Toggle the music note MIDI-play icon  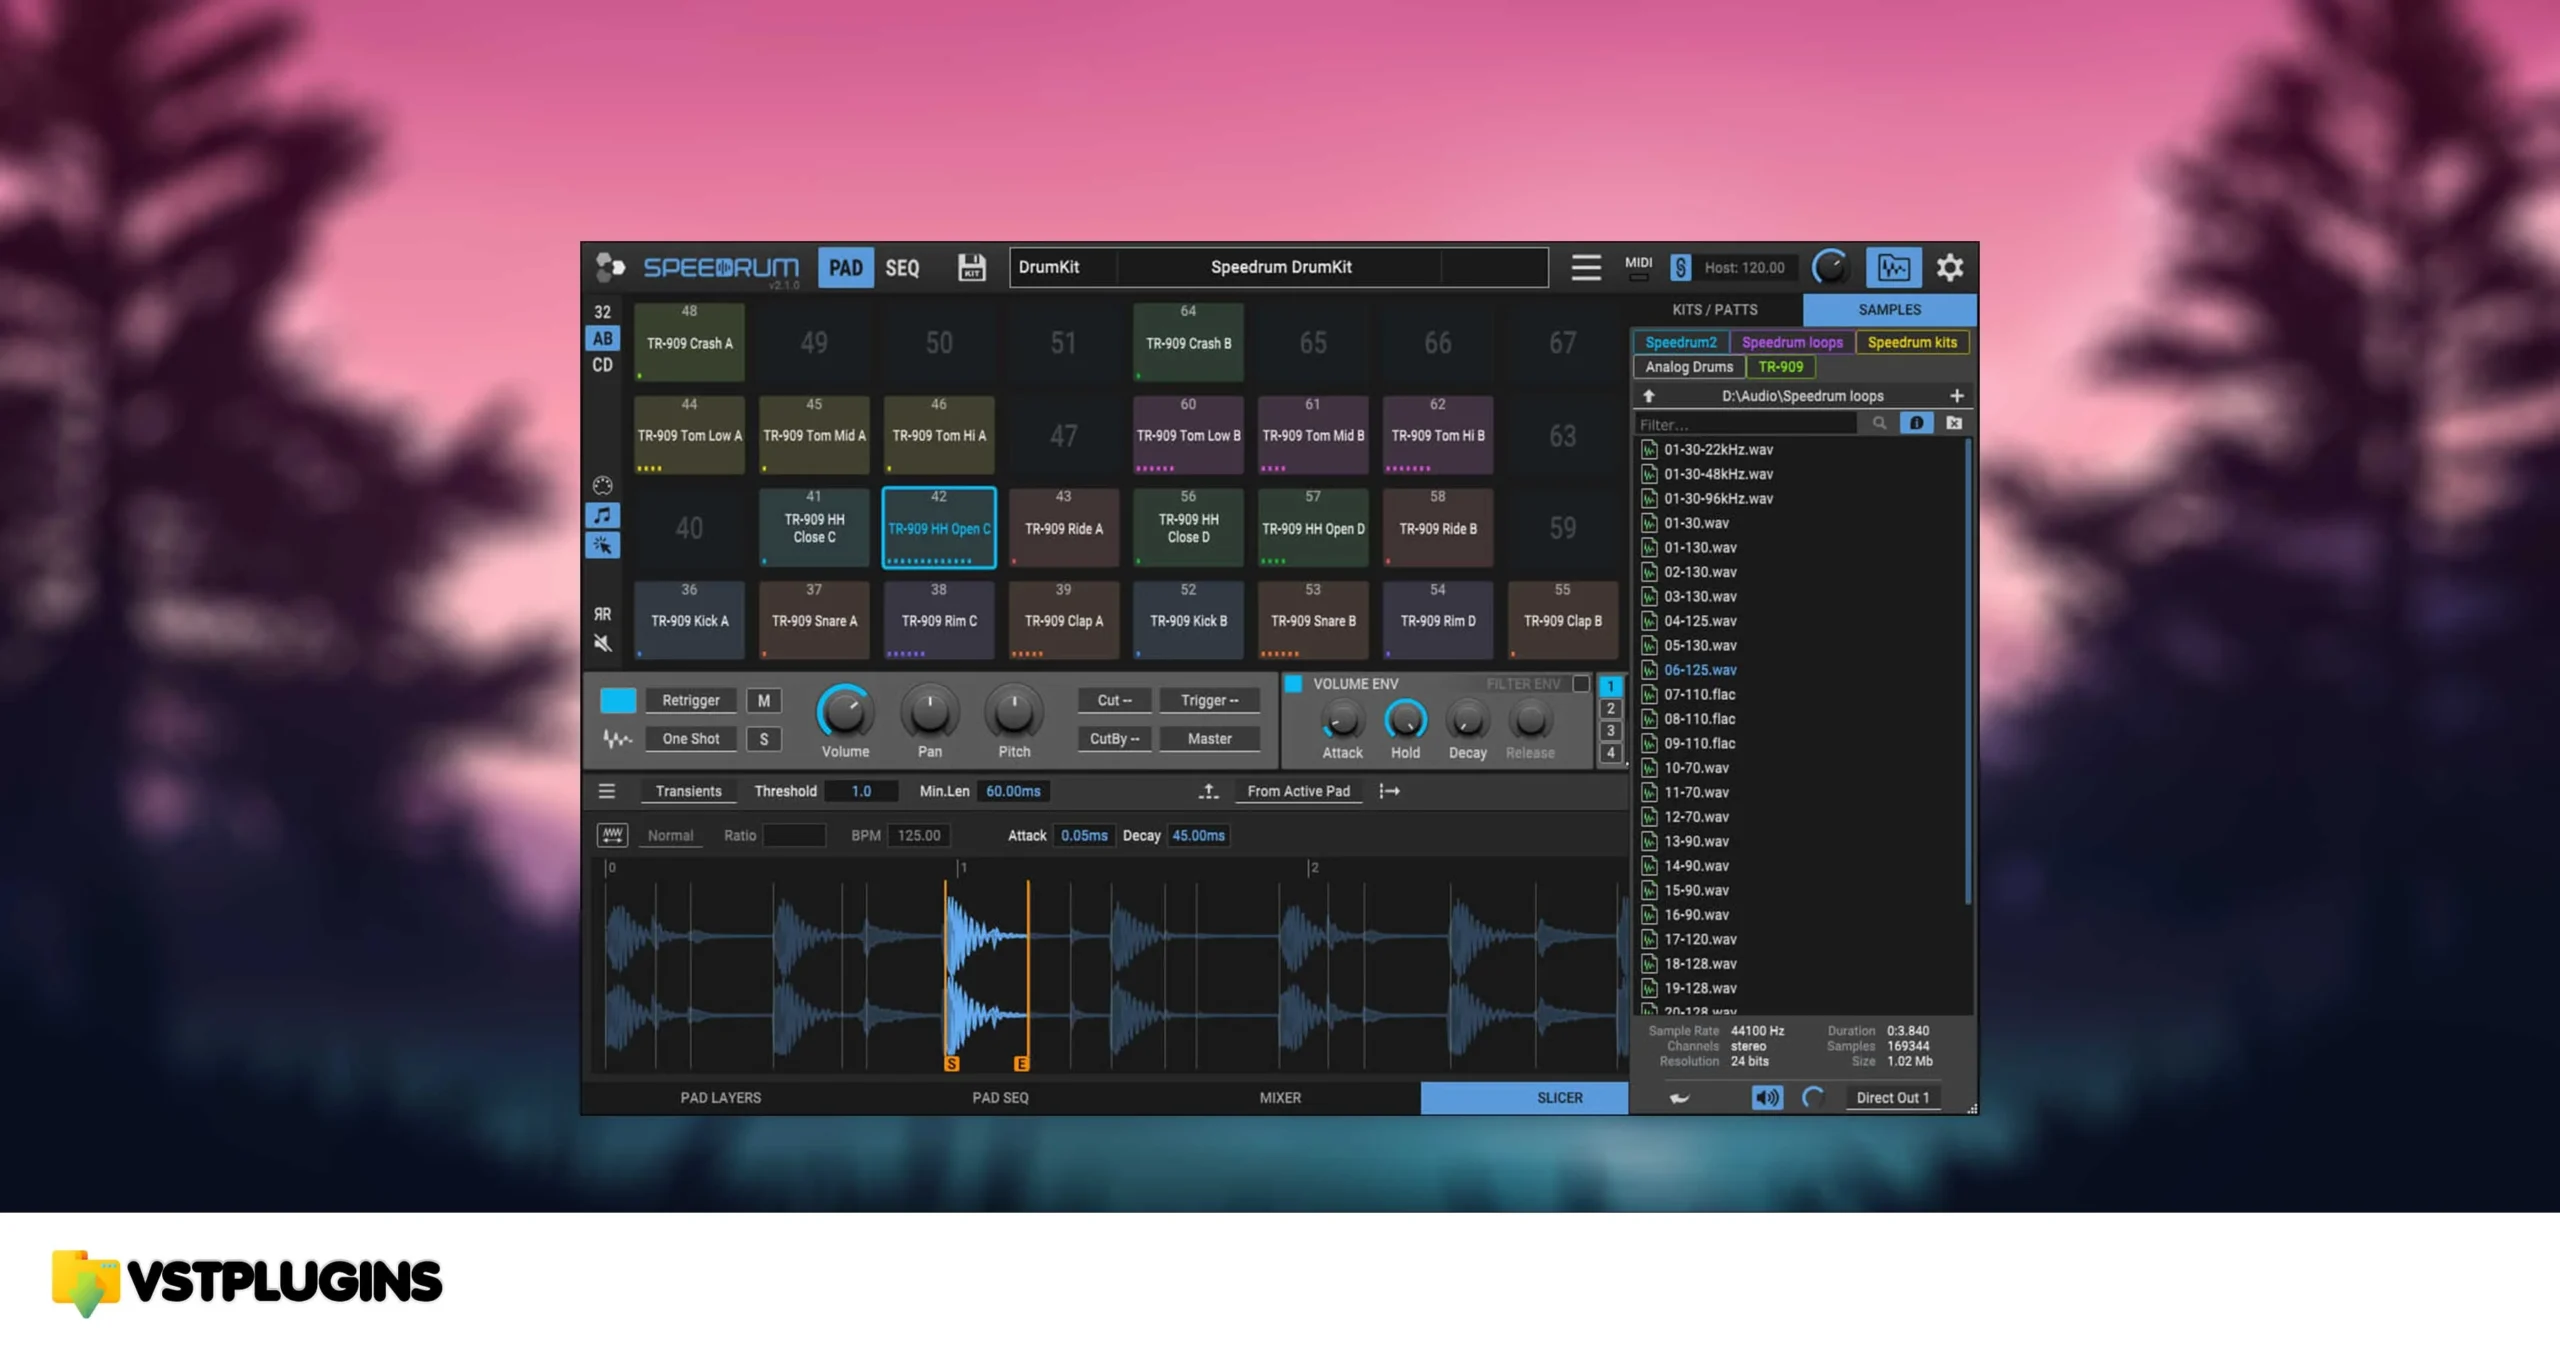pos(602,515)
